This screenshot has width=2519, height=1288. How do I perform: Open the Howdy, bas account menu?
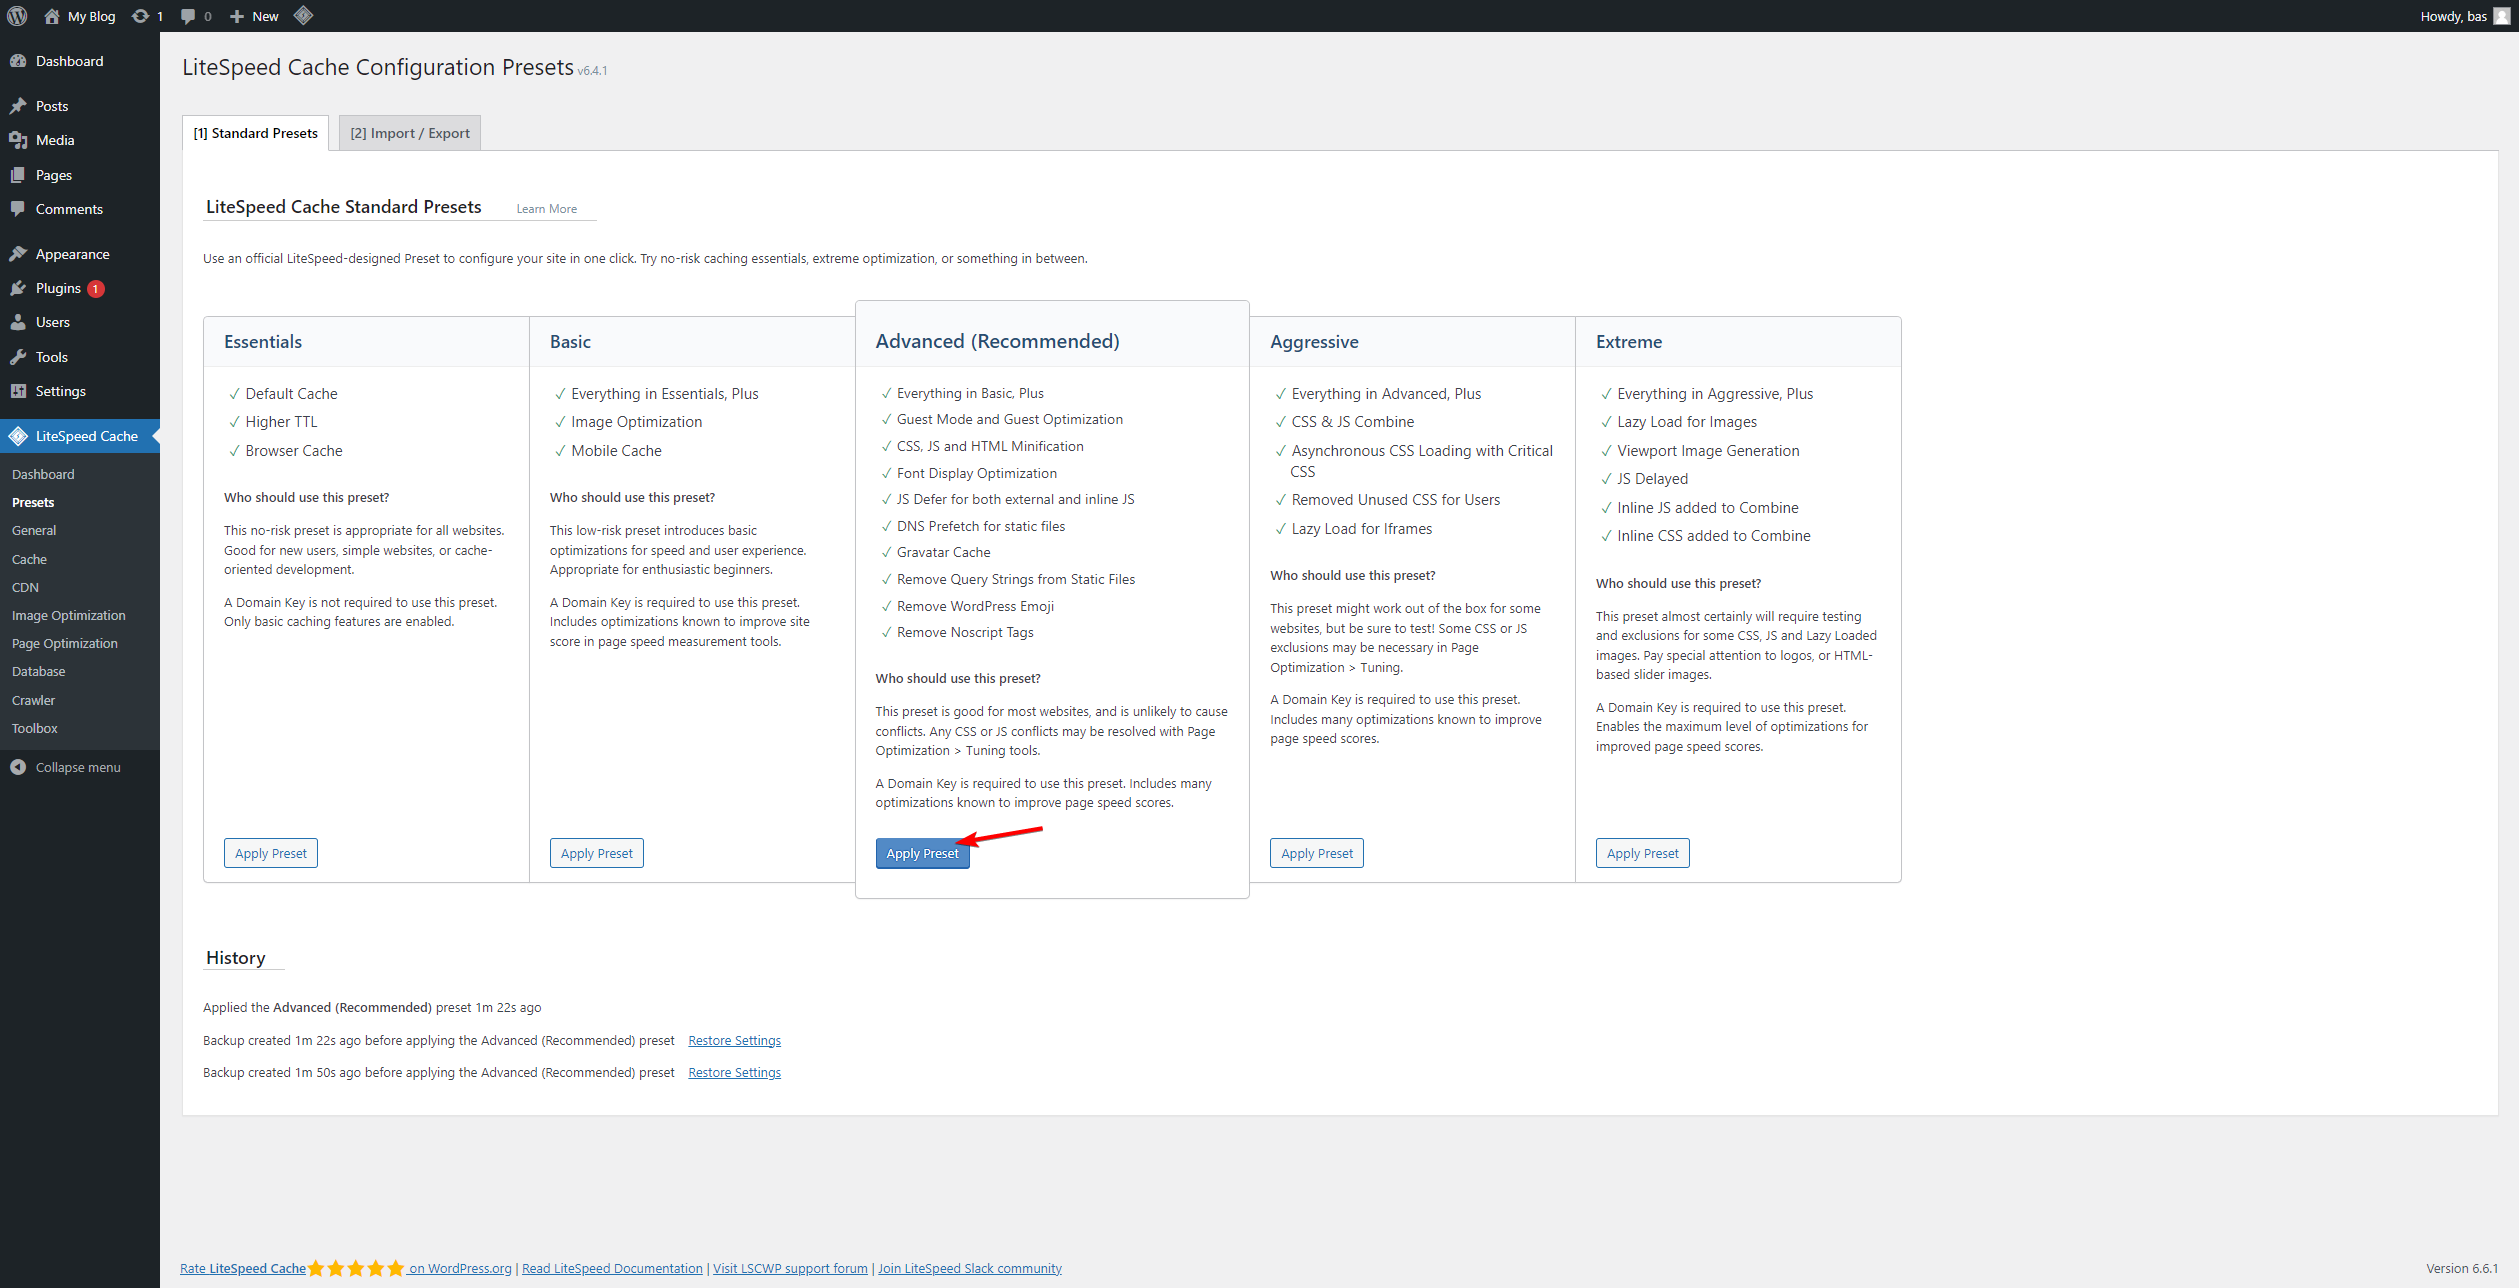tap(2452, 16)
